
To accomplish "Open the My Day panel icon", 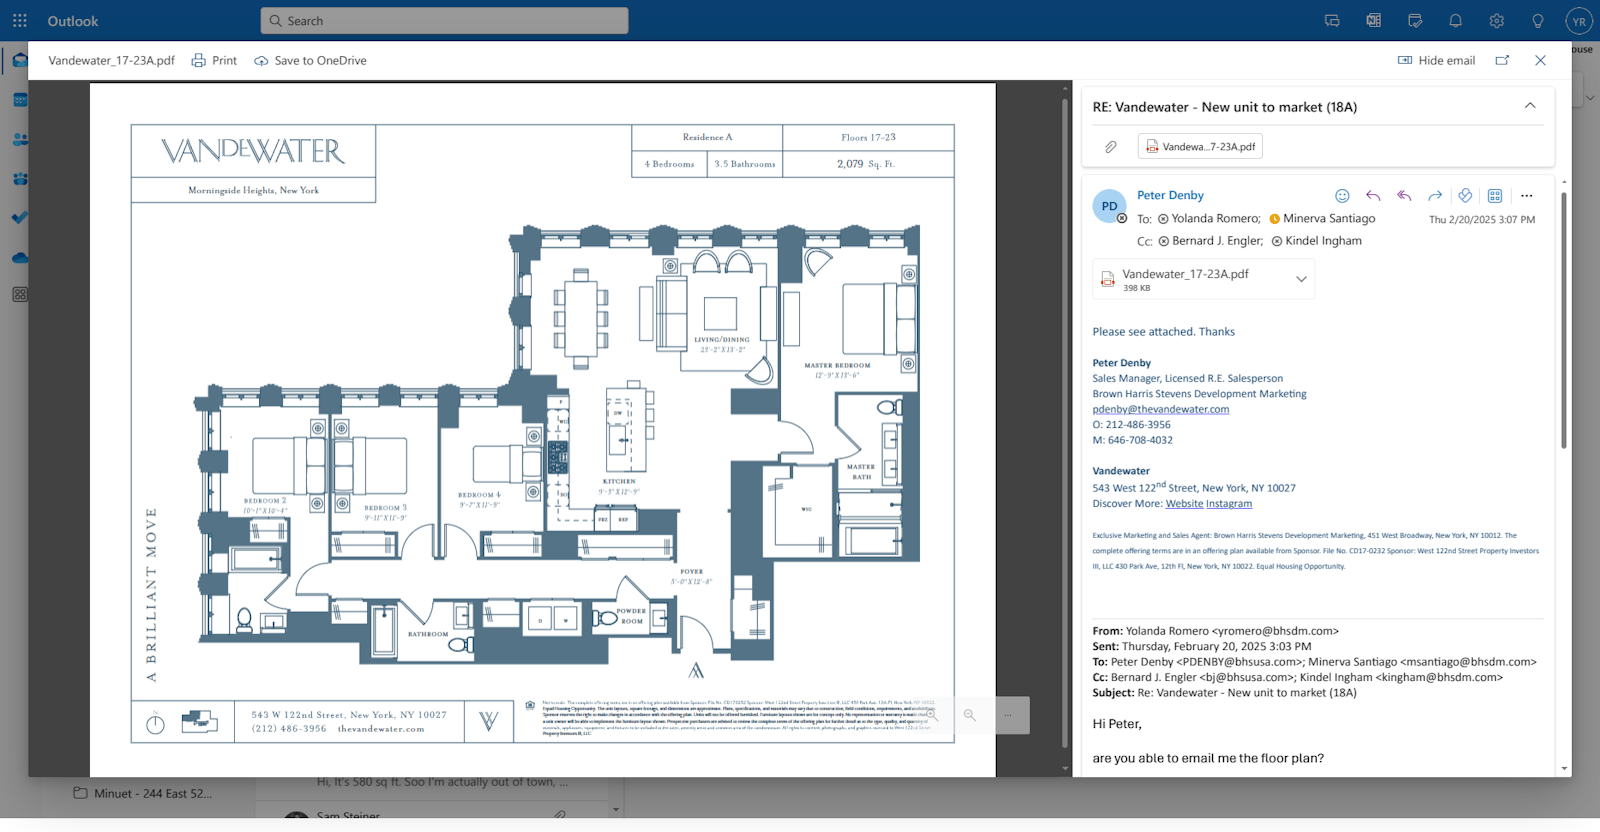I will point(1415,21).
